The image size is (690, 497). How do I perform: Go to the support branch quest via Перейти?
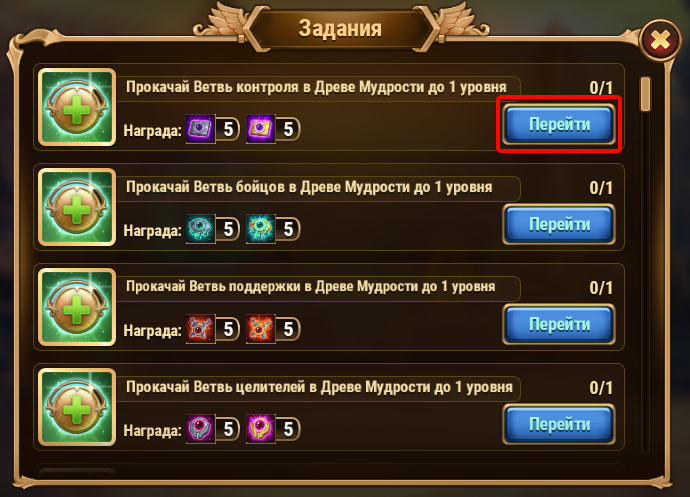pos(559,324)
